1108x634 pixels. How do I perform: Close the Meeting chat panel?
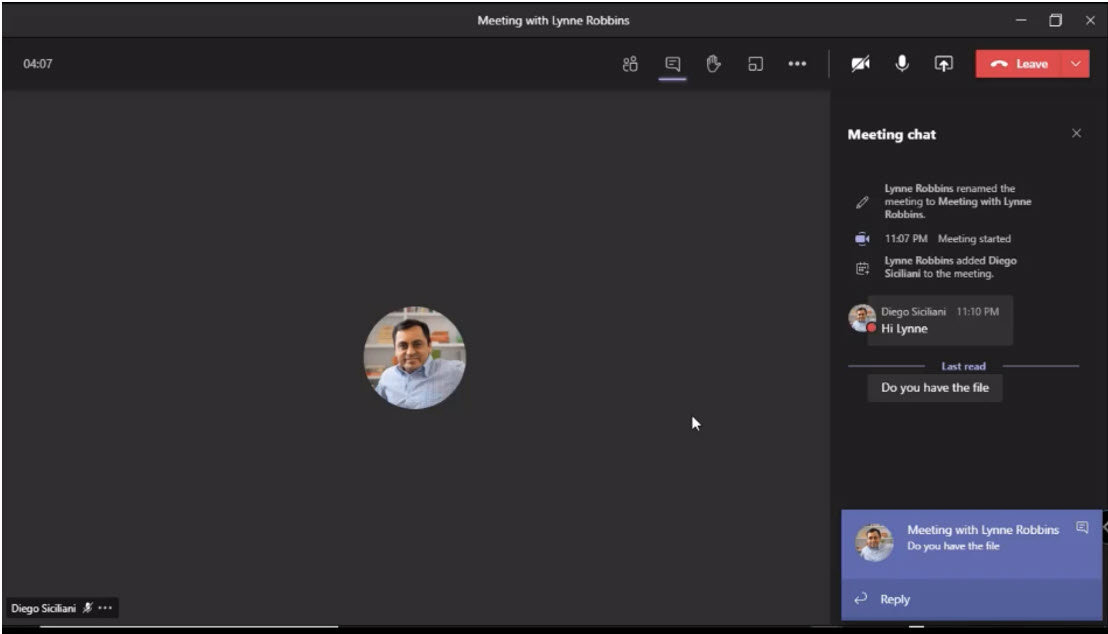(1076, 134)
